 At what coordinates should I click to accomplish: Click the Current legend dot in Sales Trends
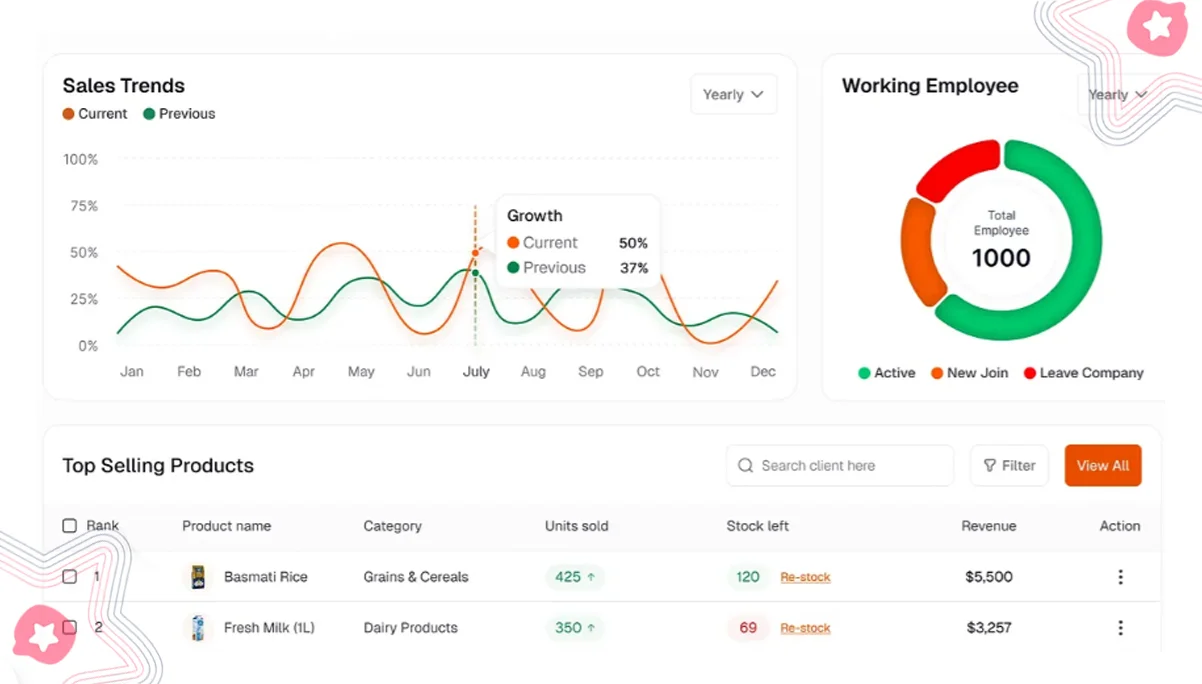pos(68,114)
